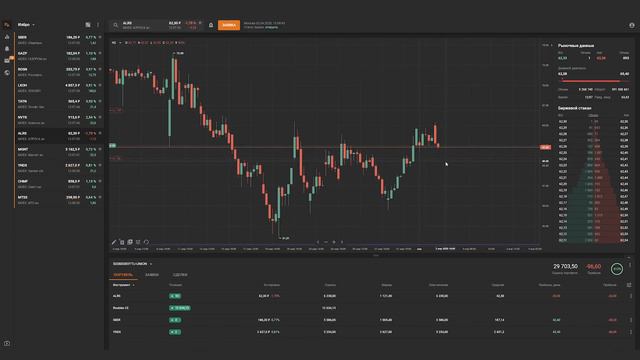Viewport: 640px width, 360px height.
Task: Click the green position badge in ALRS row
Action: 175,296
